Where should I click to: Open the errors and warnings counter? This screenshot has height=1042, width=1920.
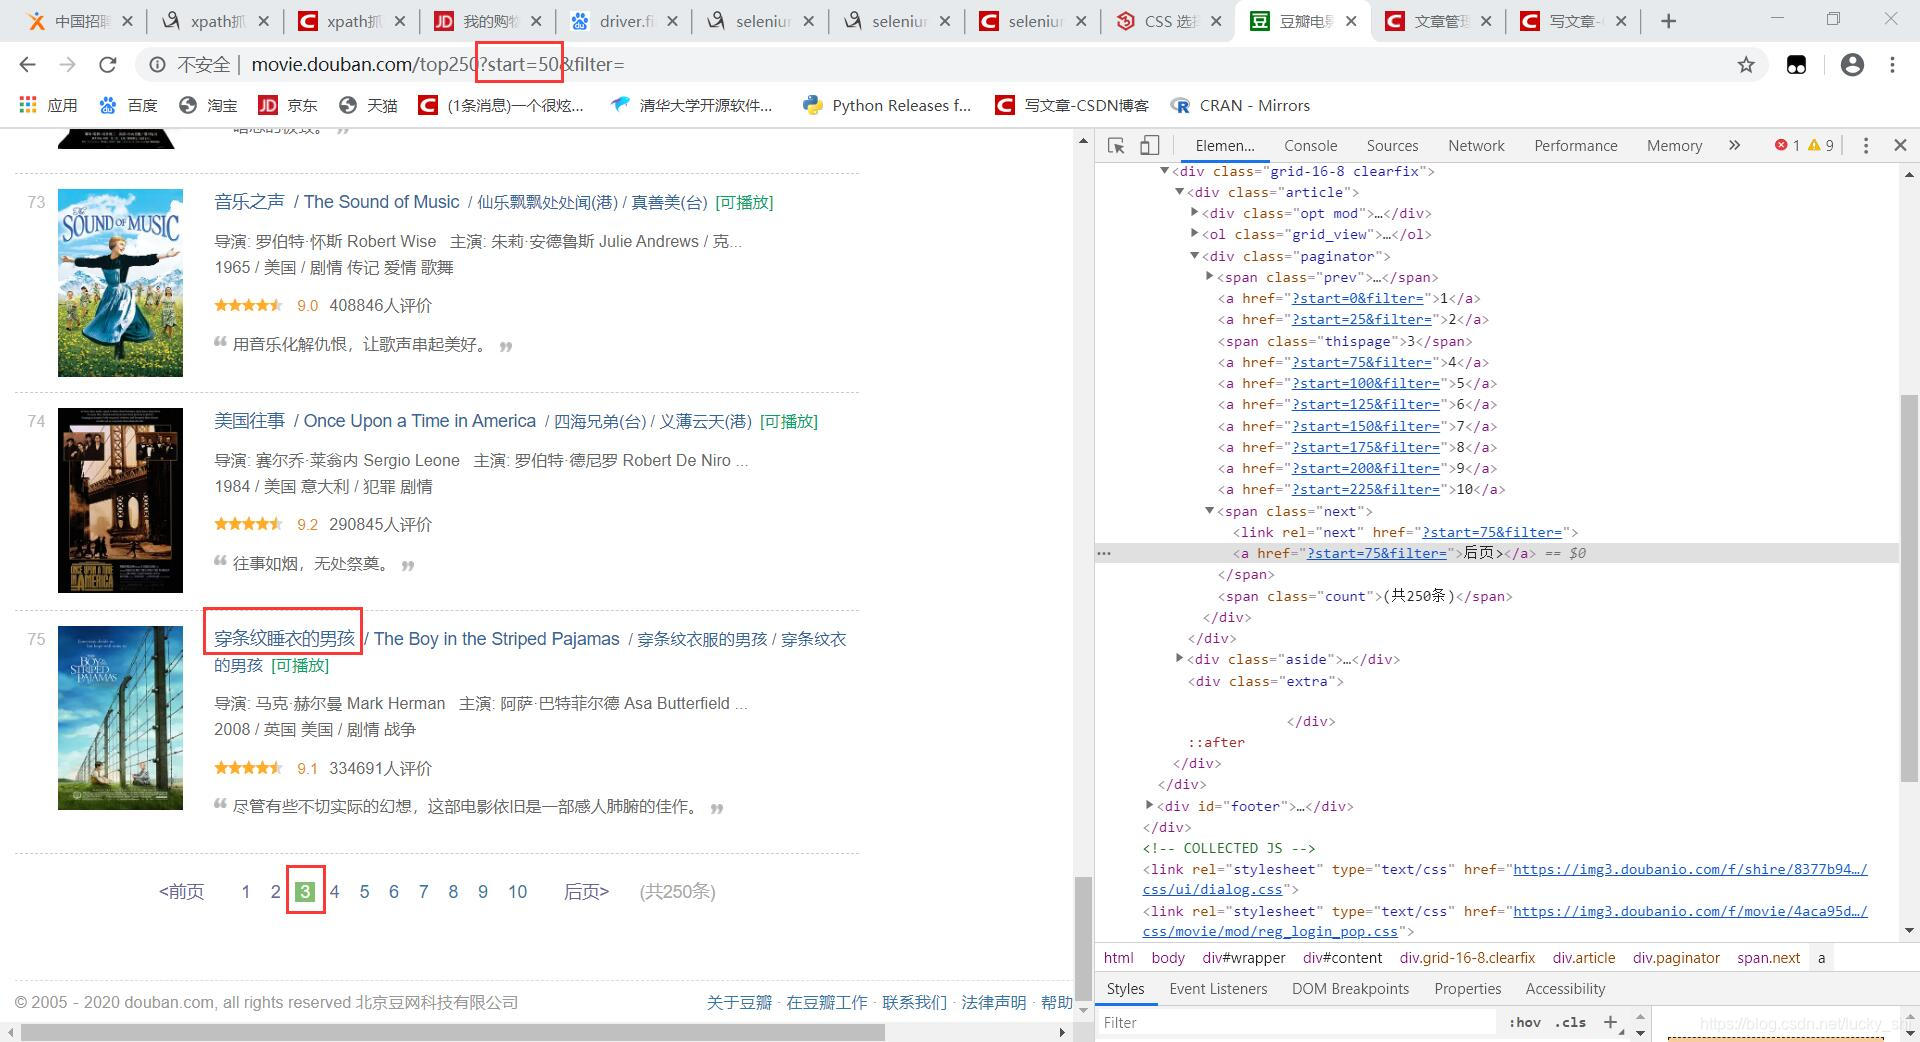(x=1804, y=145)
